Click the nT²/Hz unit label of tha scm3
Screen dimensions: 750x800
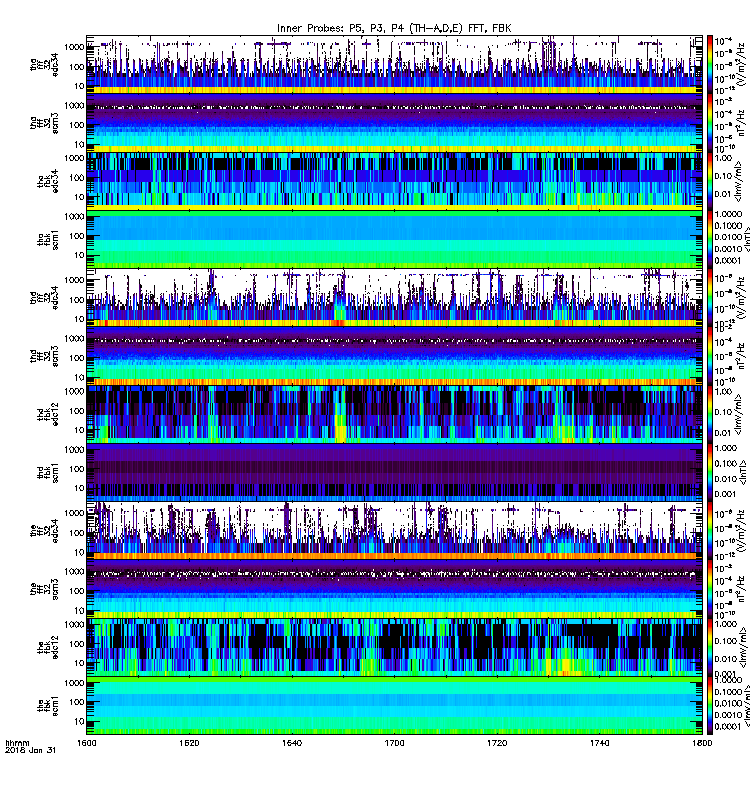coord(740,123)
